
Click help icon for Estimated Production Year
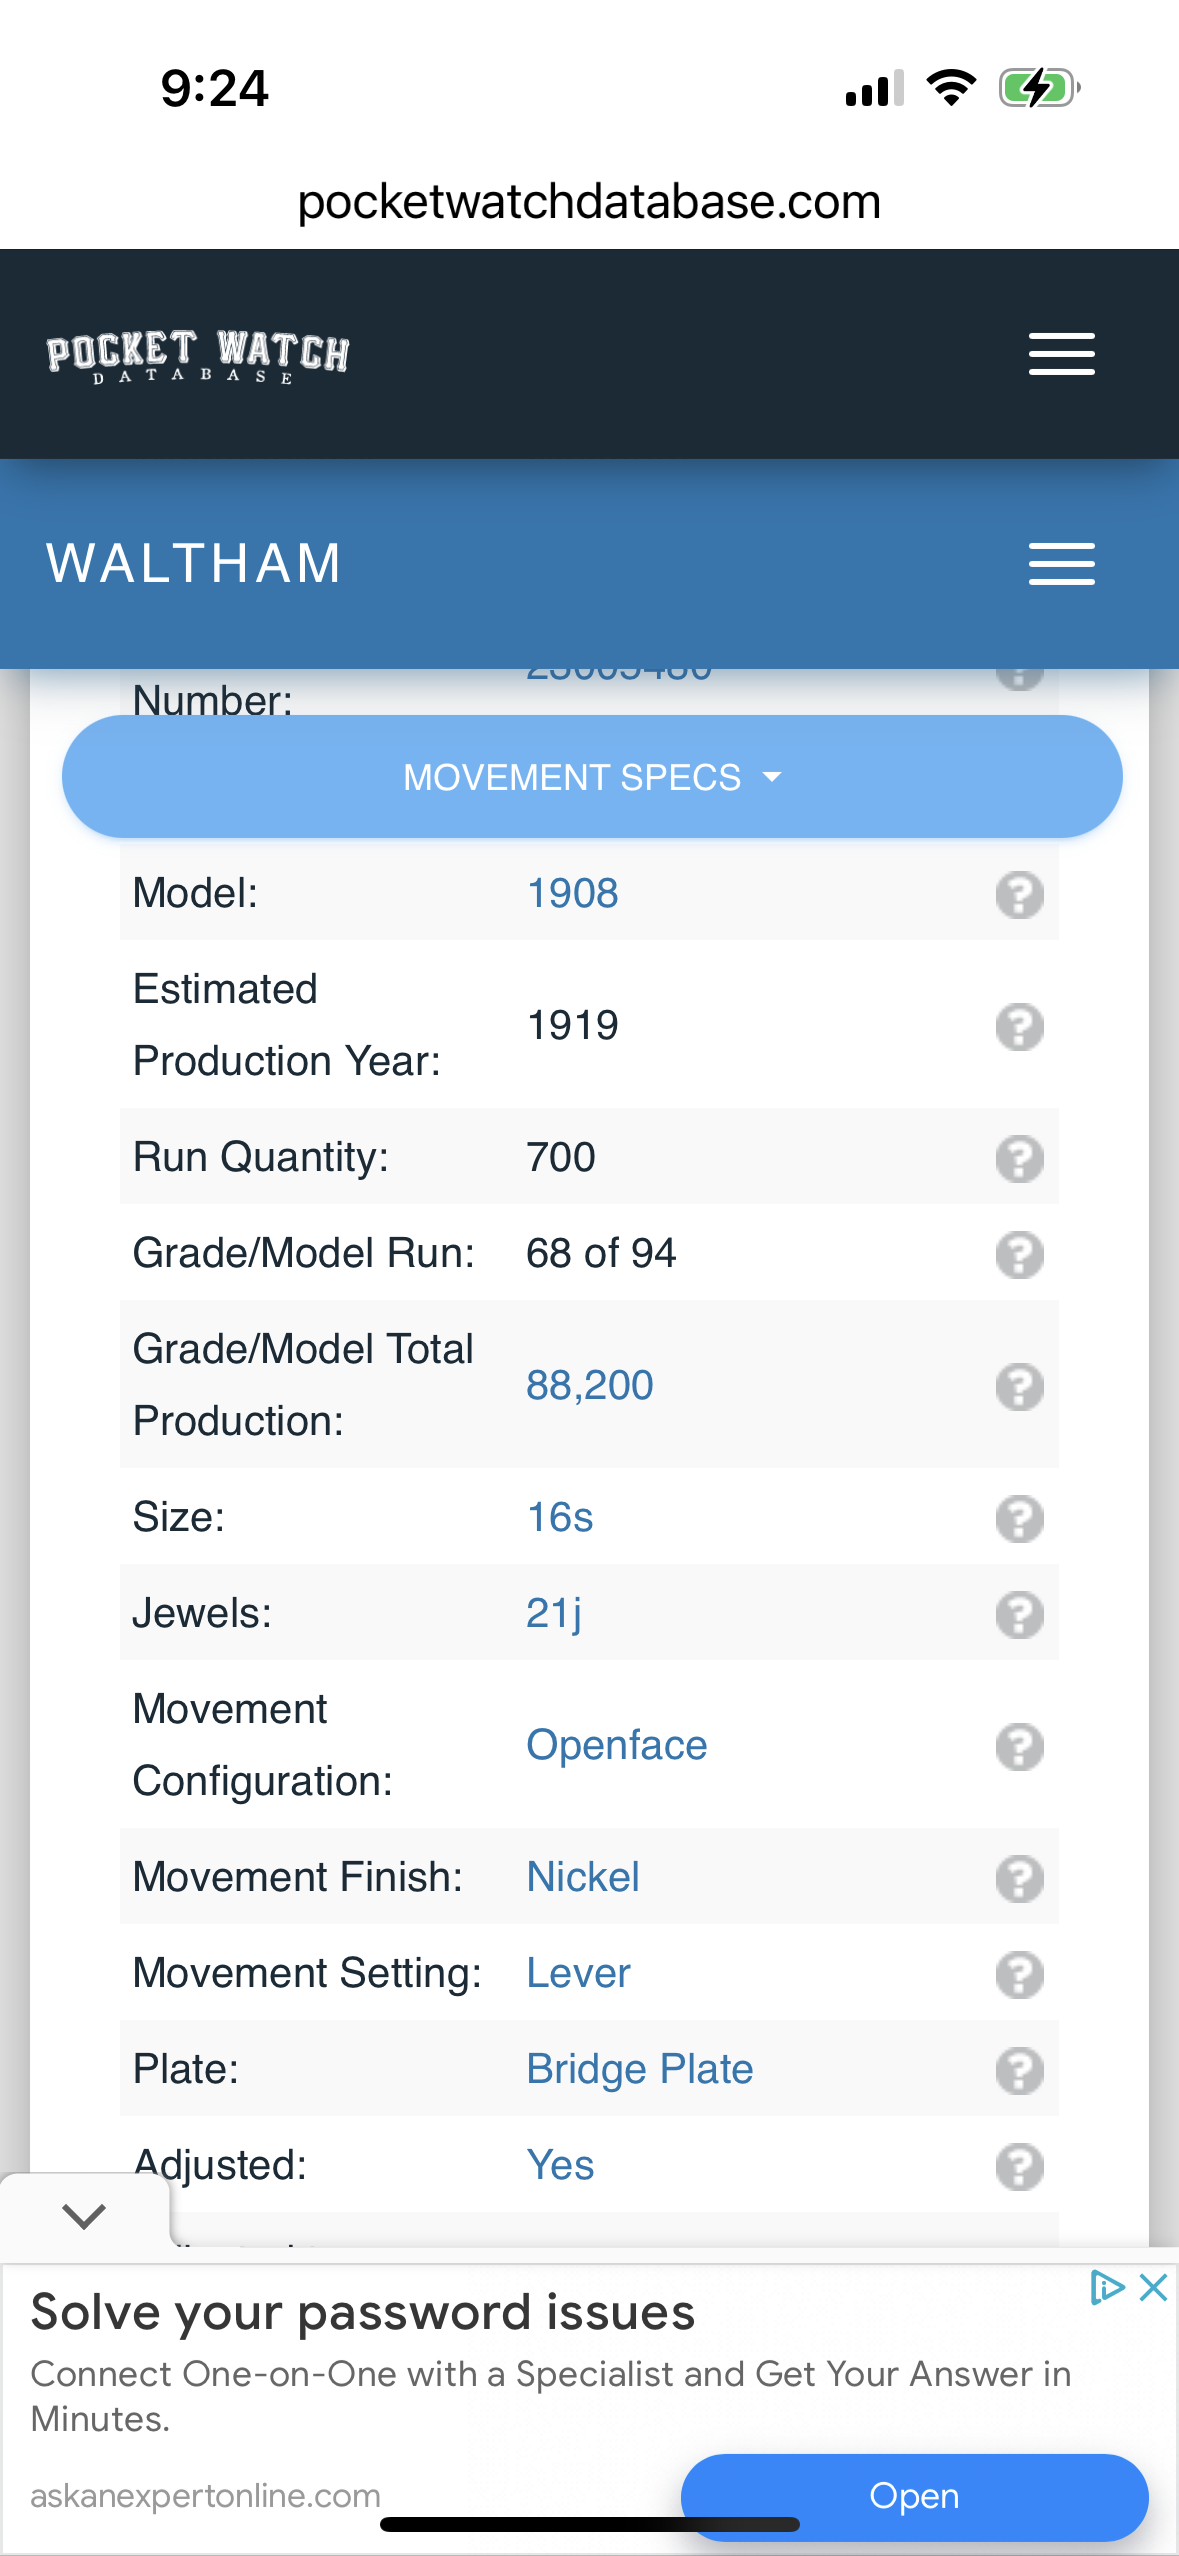pos(1019,1027)
